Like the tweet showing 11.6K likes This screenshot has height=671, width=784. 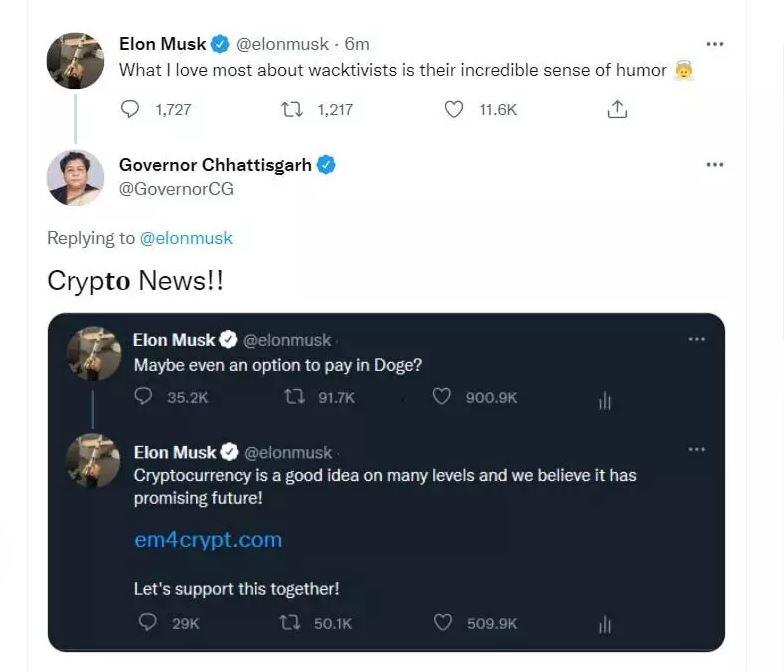[454, 109]
